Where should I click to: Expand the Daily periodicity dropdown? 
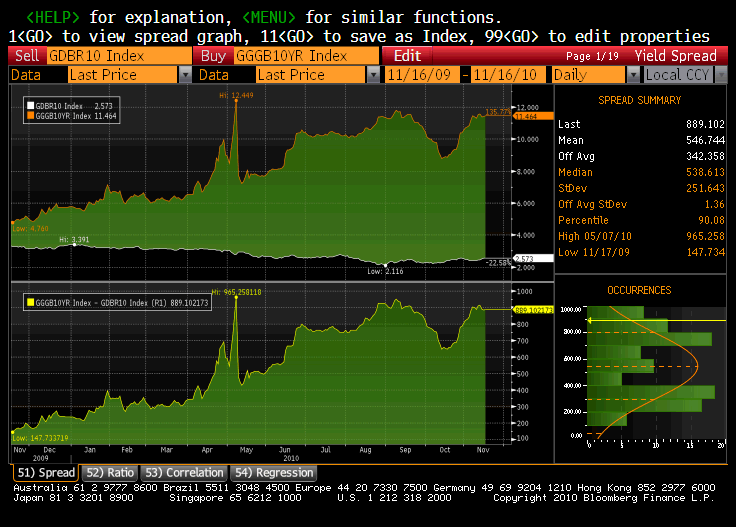[632, 75]
